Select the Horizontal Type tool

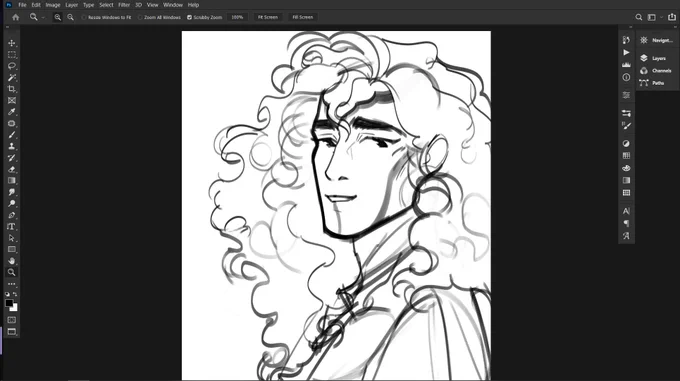tap(12, 227)
